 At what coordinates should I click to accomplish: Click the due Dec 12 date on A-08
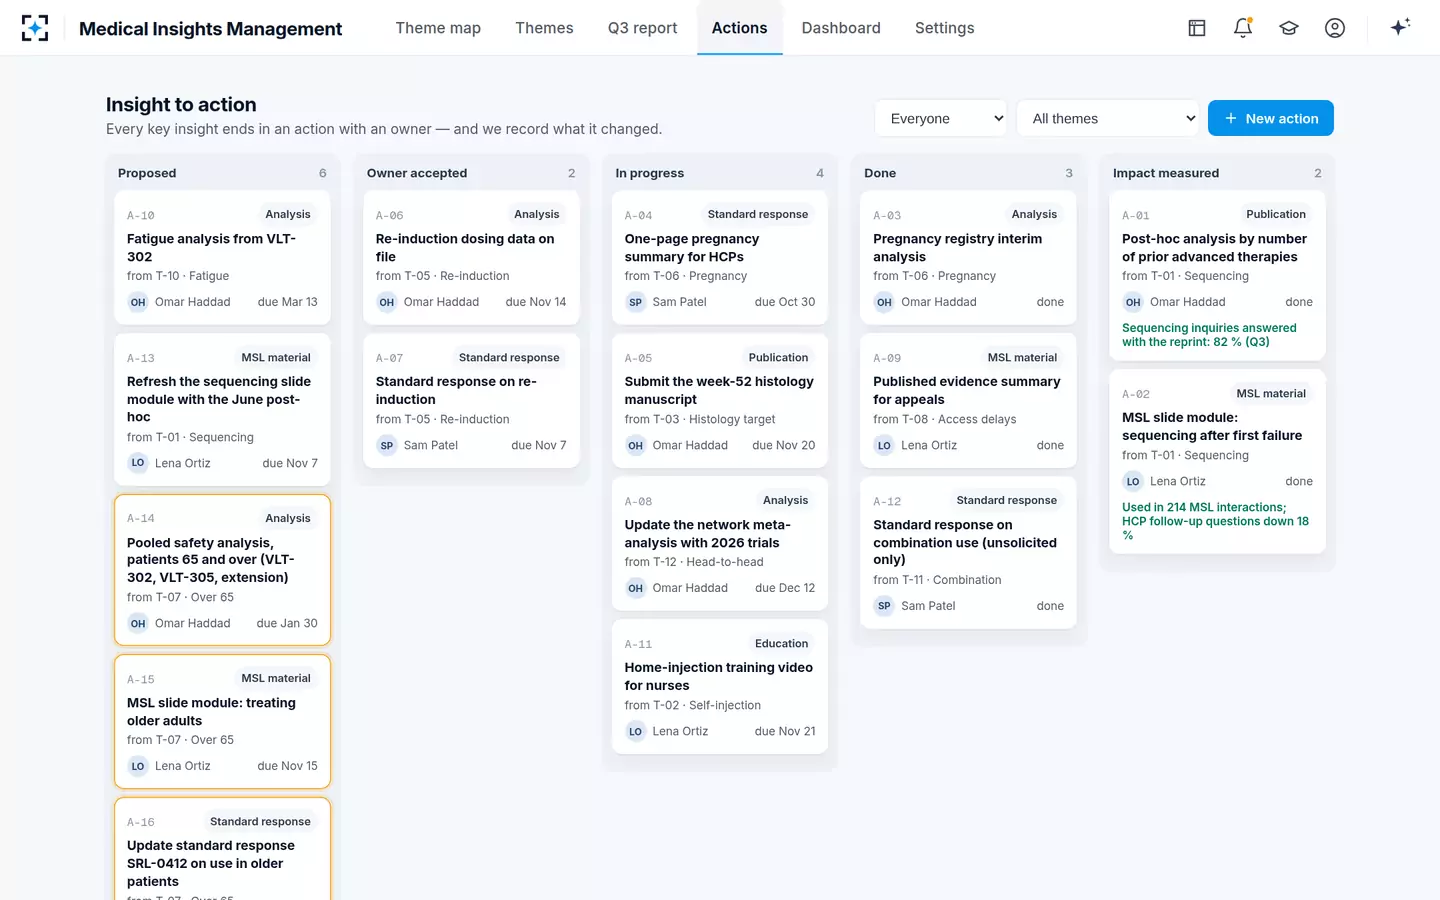(785, 588)
